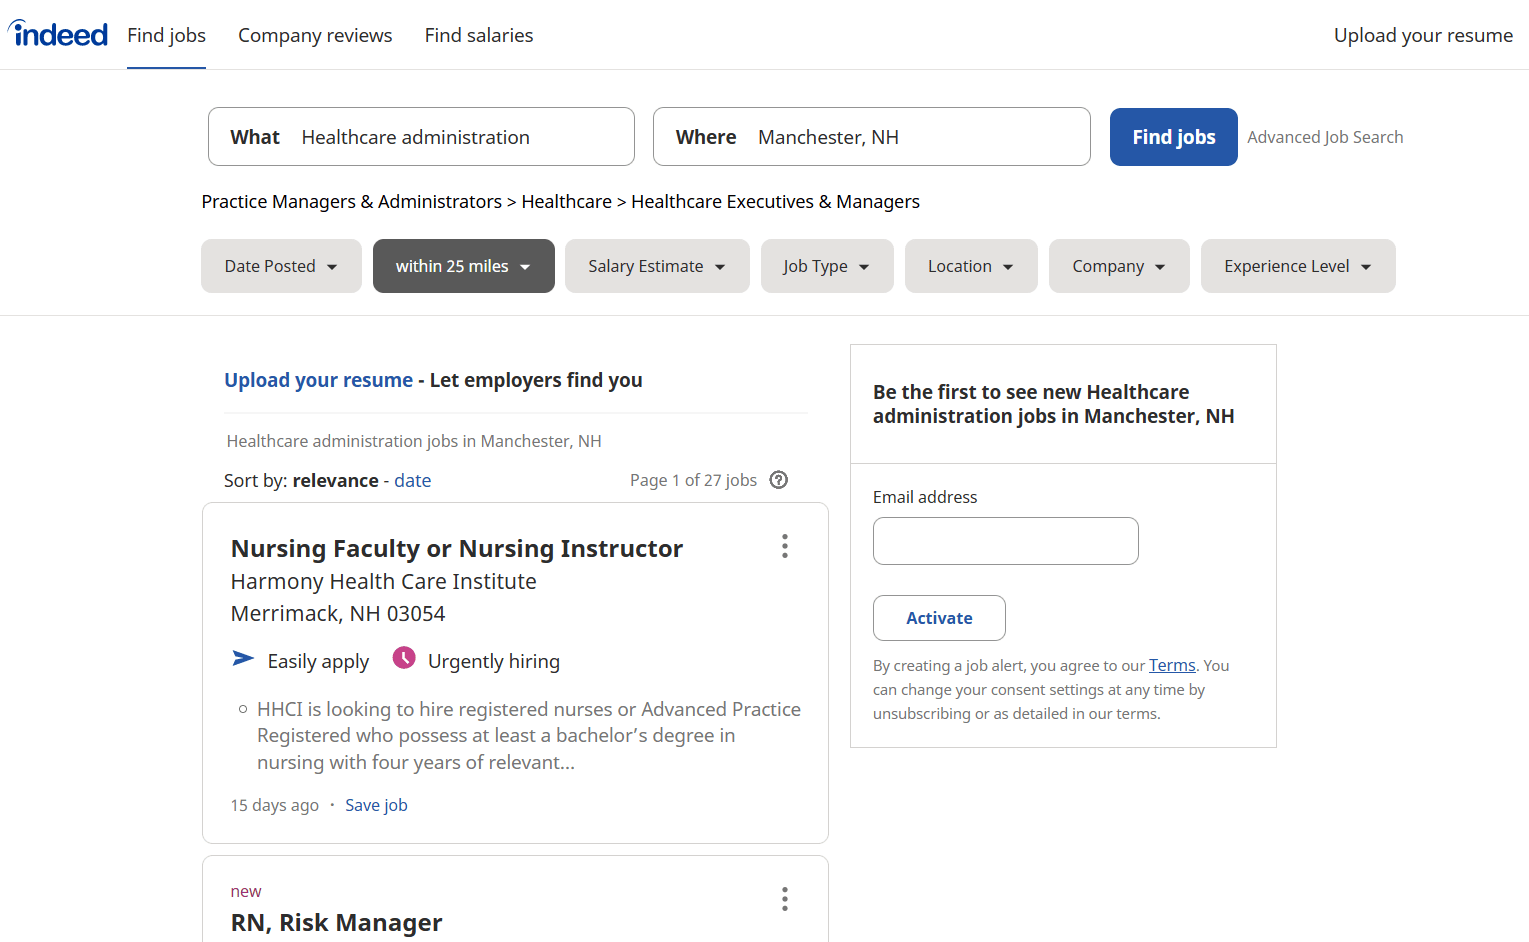Open the Company filter
This screenshot has height=942, width=1529.
pos(1118,266)
